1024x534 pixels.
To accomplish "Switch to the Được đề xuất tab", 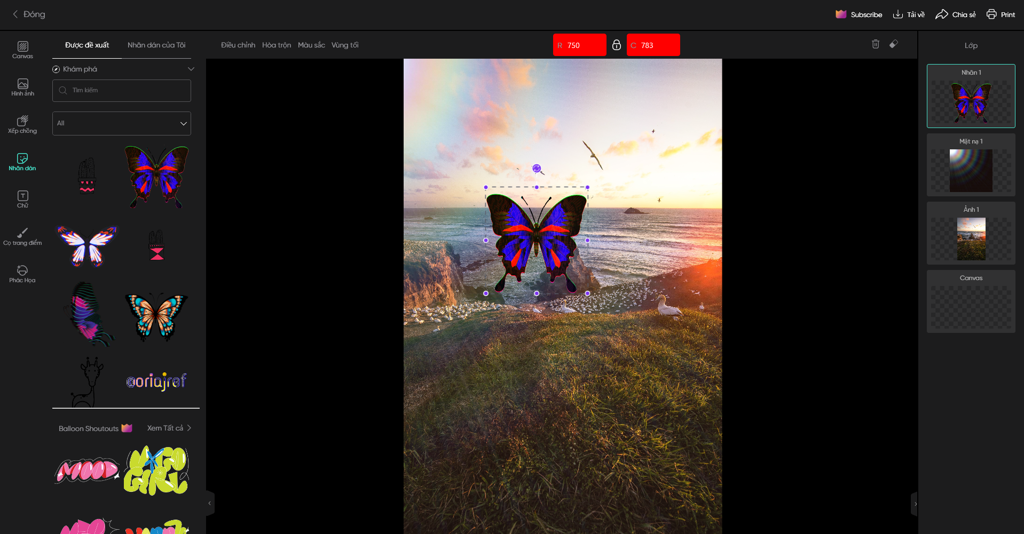I will [87, 45].
